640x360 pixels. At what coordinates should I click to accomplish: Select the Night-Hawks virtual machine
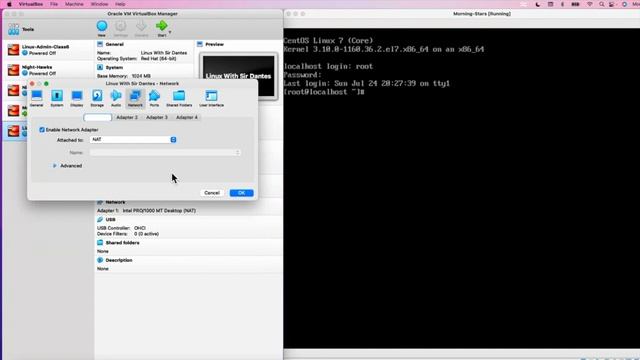[49, 70]
